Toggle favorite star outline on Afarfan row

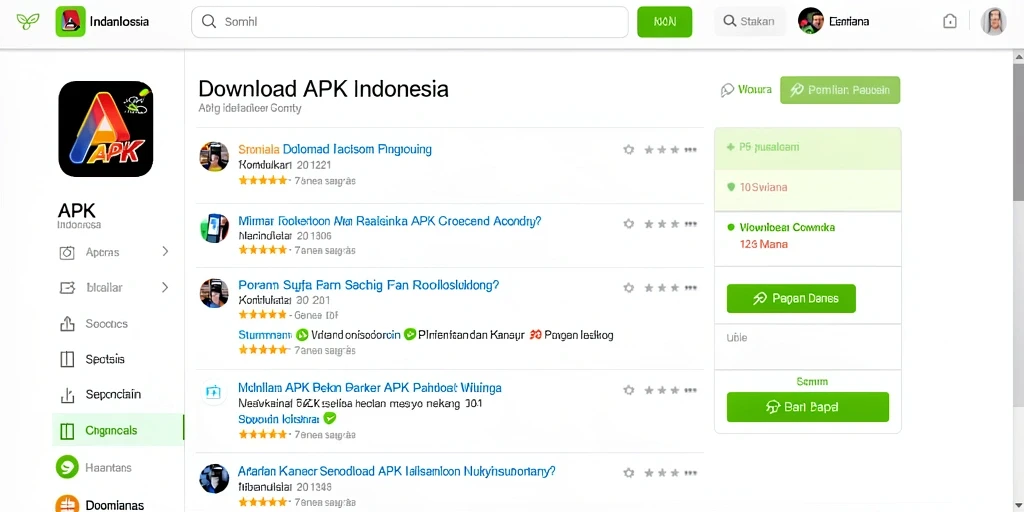(628, 473)
